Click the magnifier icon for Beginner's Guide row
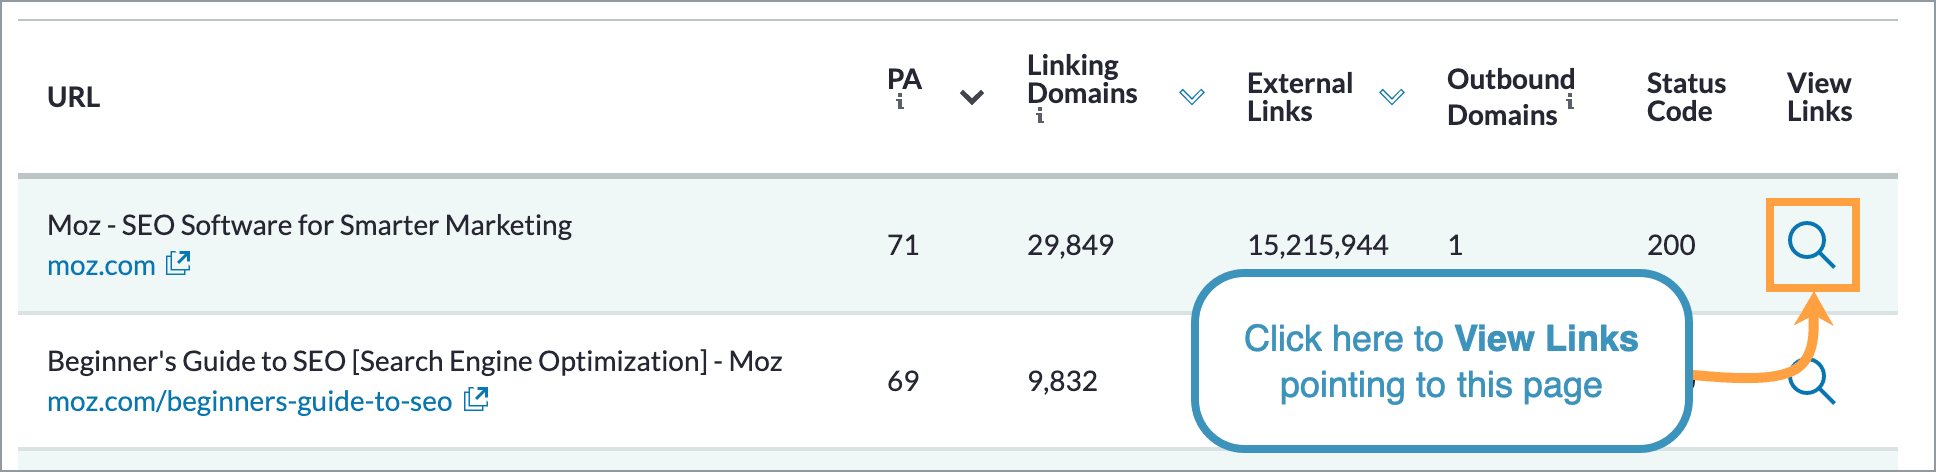Viewport: 1936px width, 472px height. [1815, 381]
